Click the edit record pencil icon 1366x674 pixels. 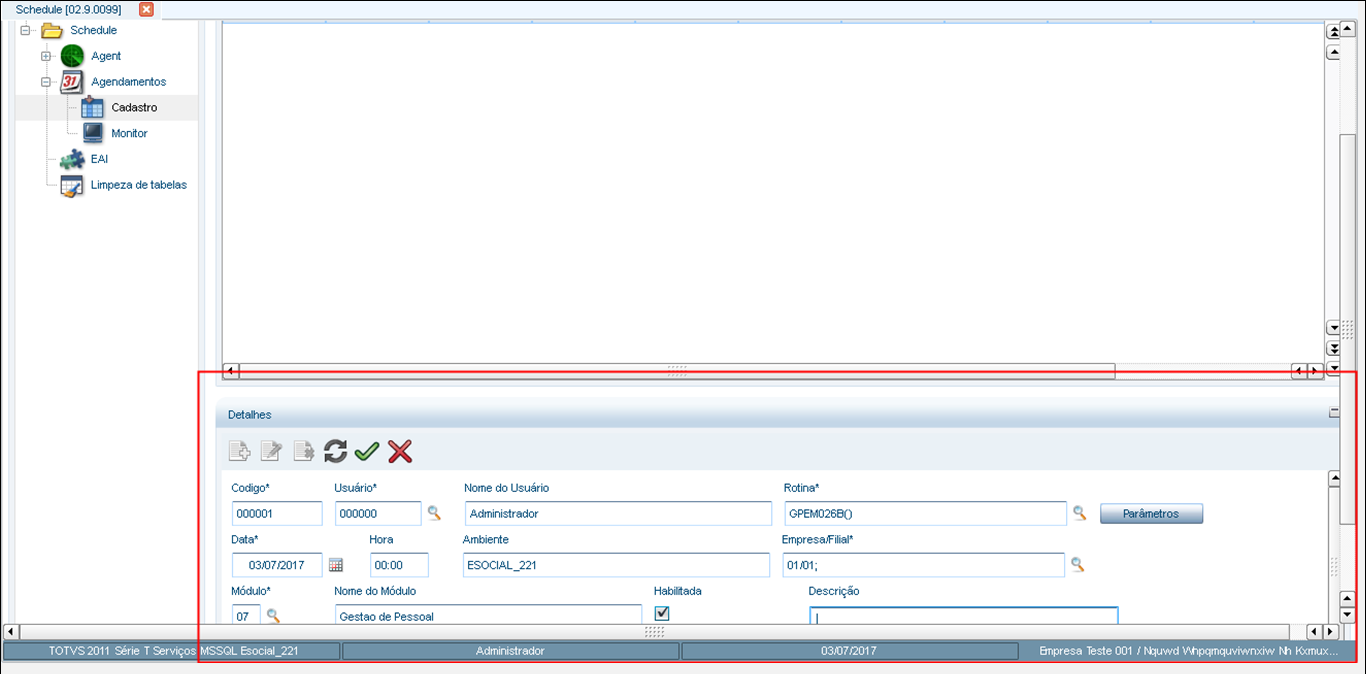coord(271,451)
